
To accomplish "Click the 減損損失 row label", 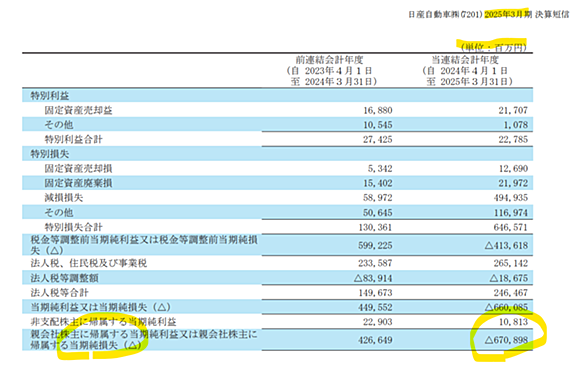I will point(64,198).
